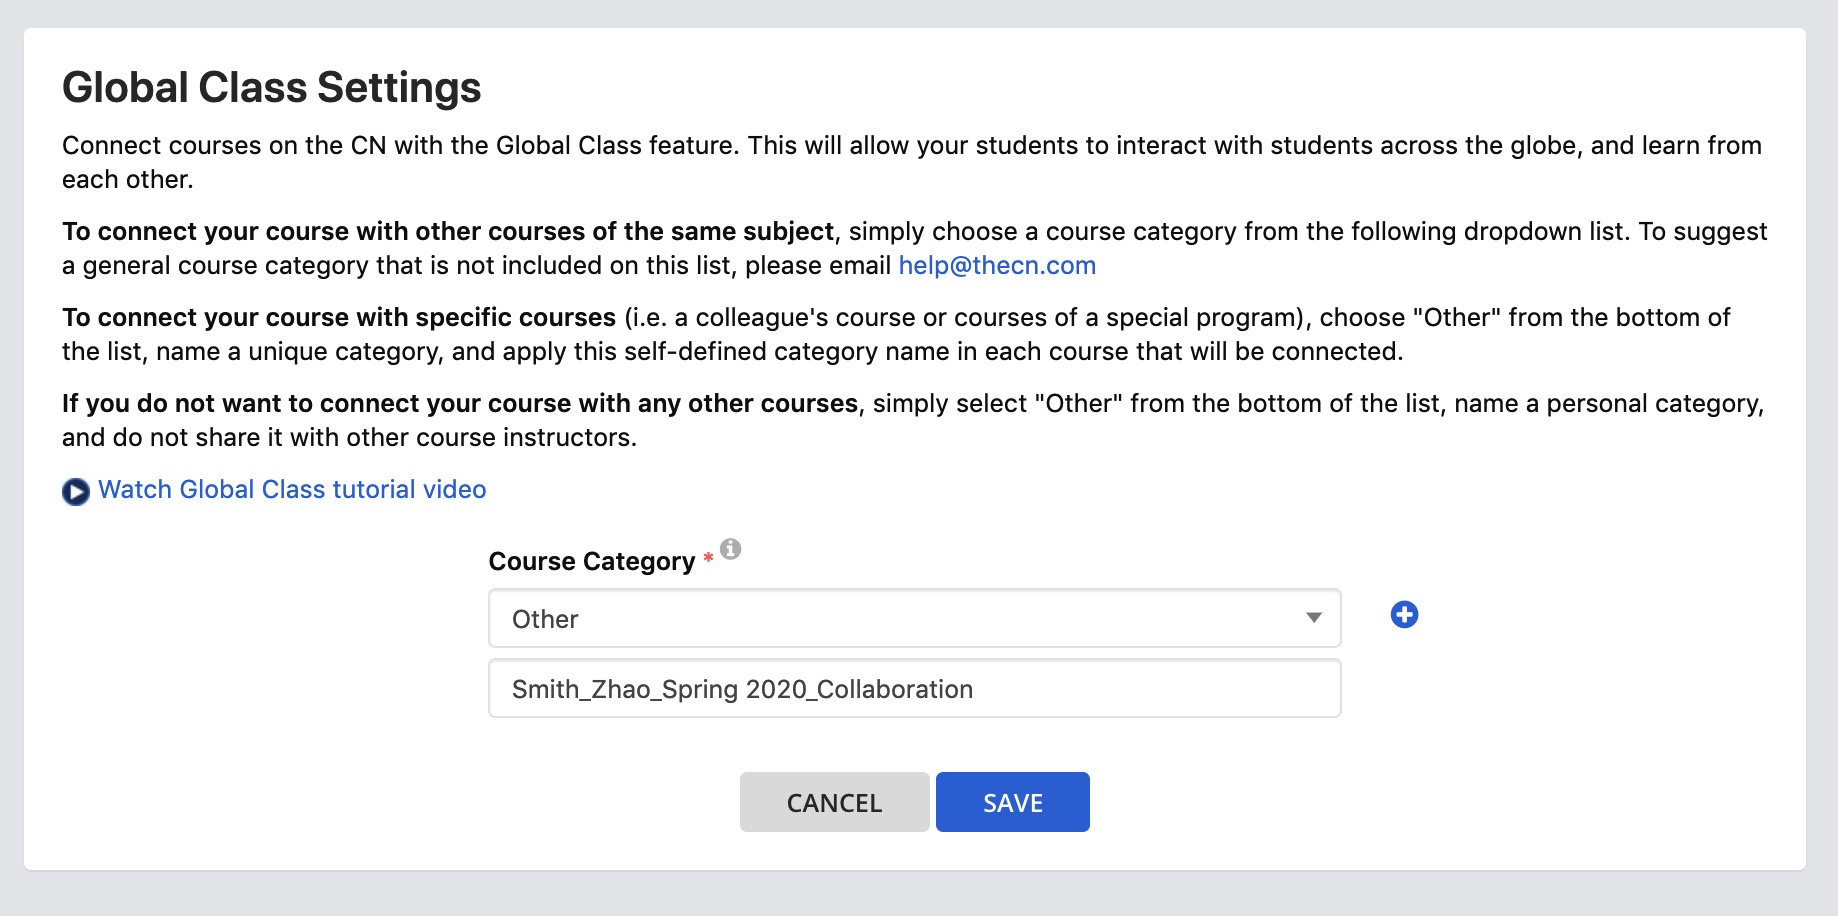
Task: Click the sentence mentioning a colleague's course
Action: click(x=896, y=334)
